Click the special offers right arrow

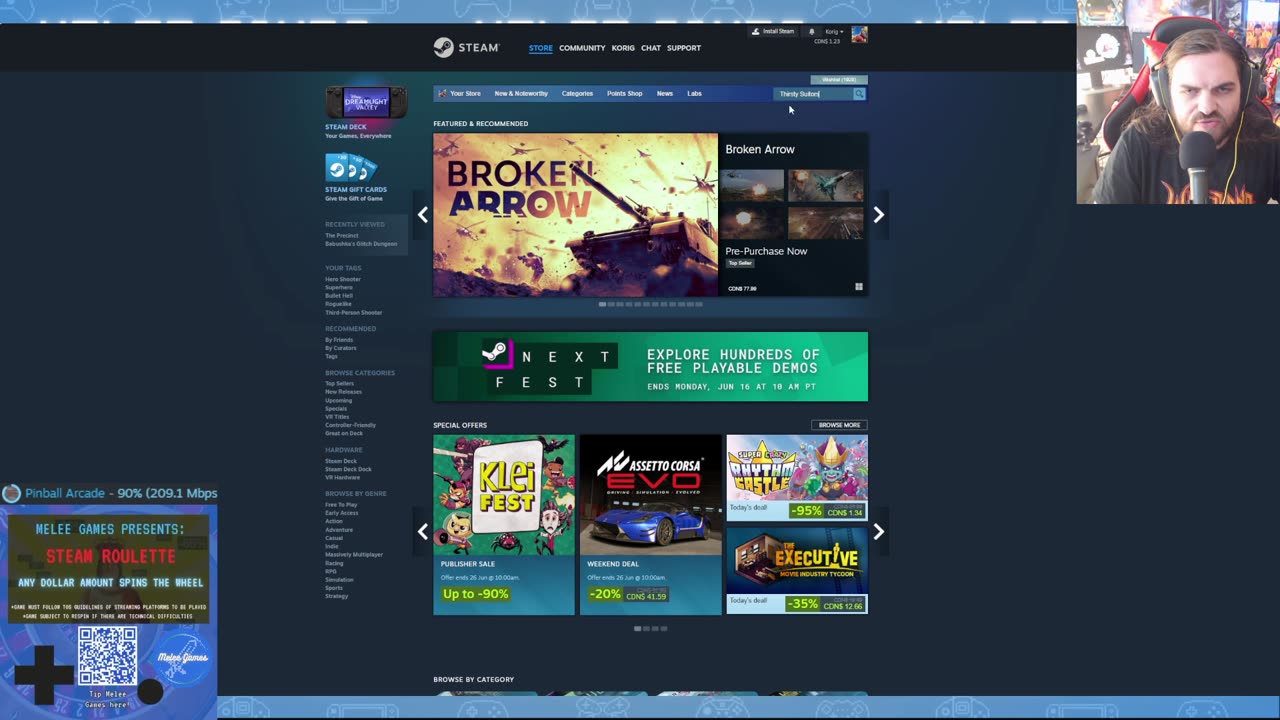878,532
